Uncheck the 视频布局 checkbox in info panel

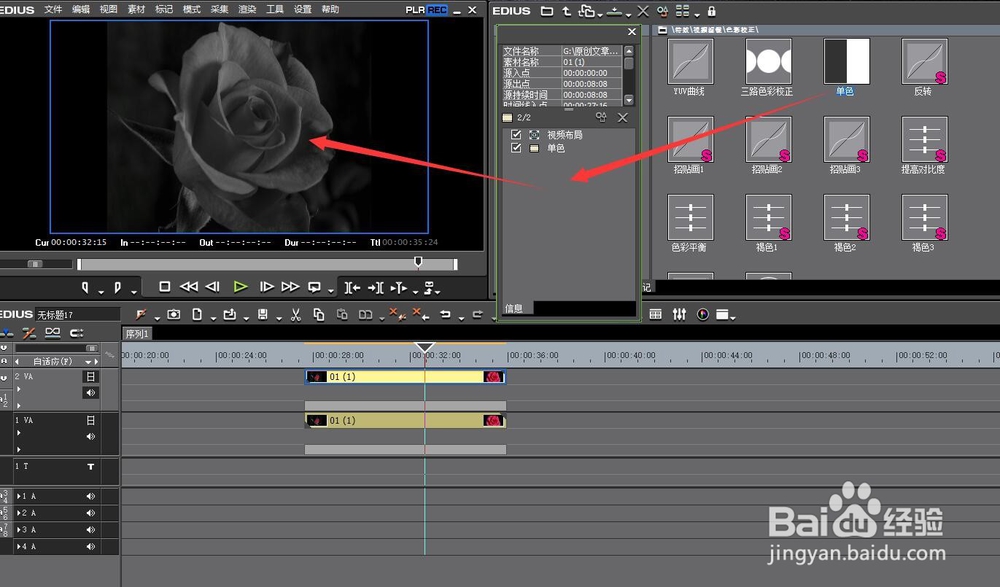coord(516,135)
